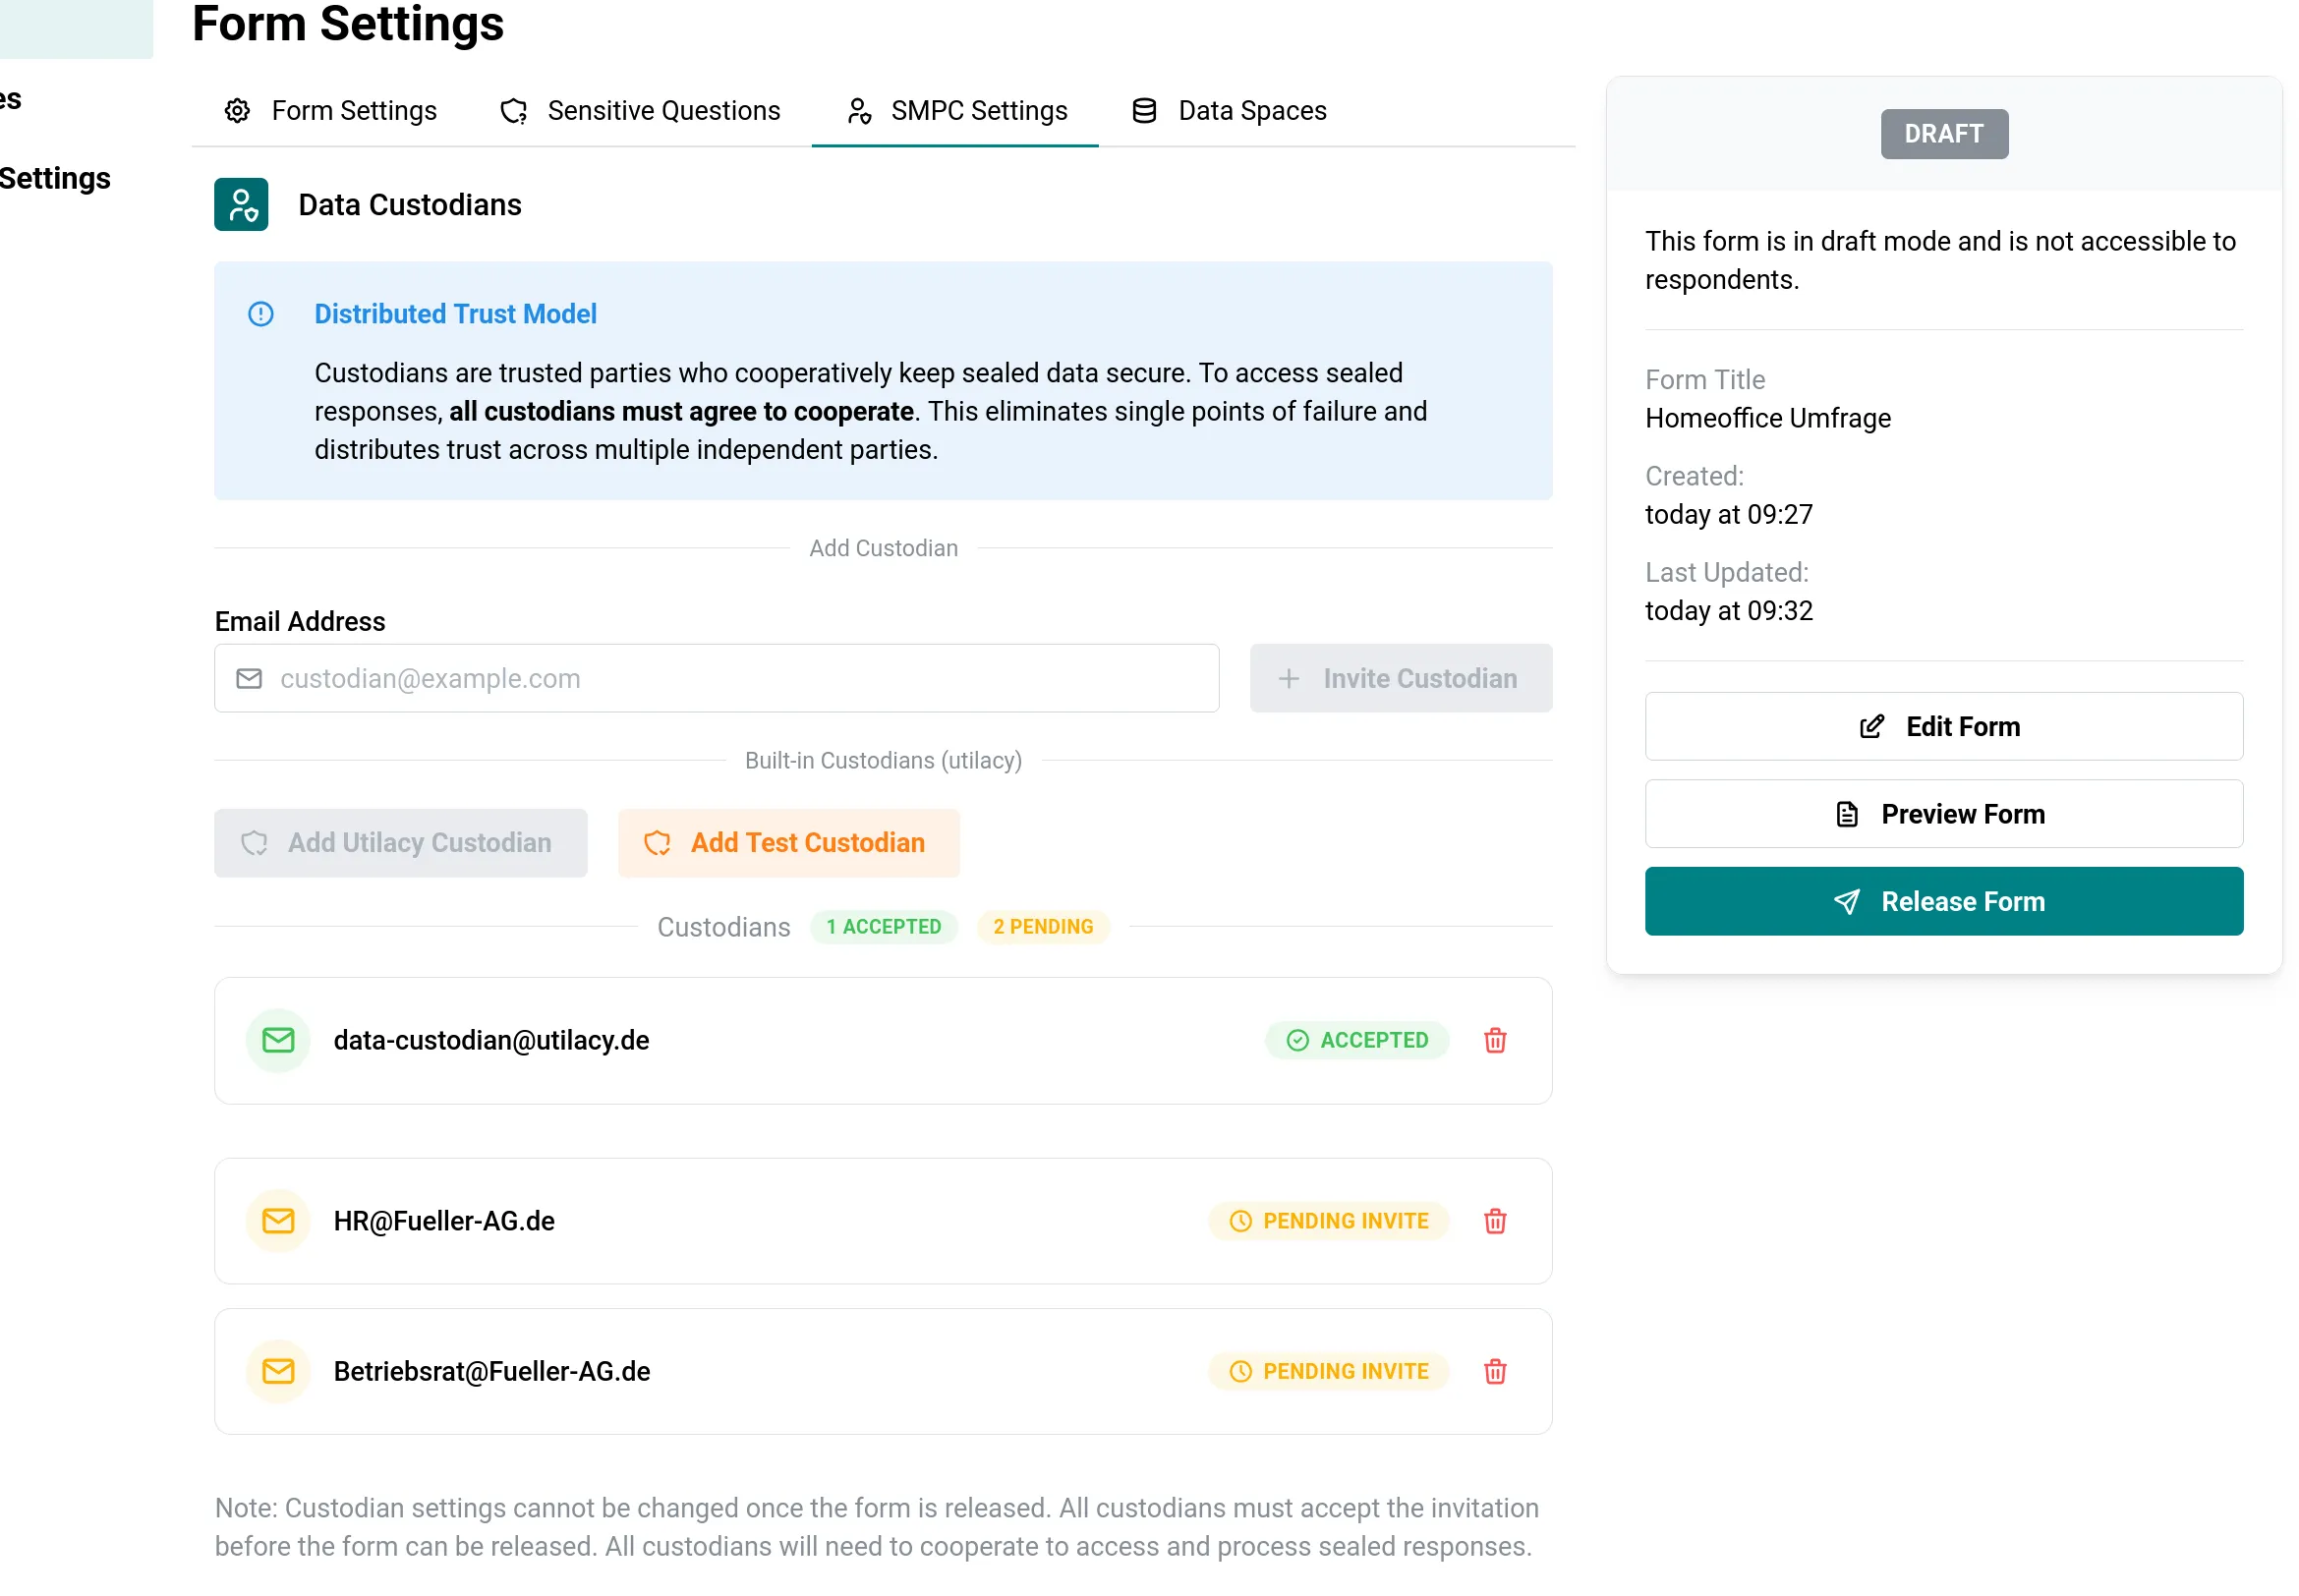Focus the custodian email address field
The width and height of the screenshot is (2299, 1596).
(730, 678)
